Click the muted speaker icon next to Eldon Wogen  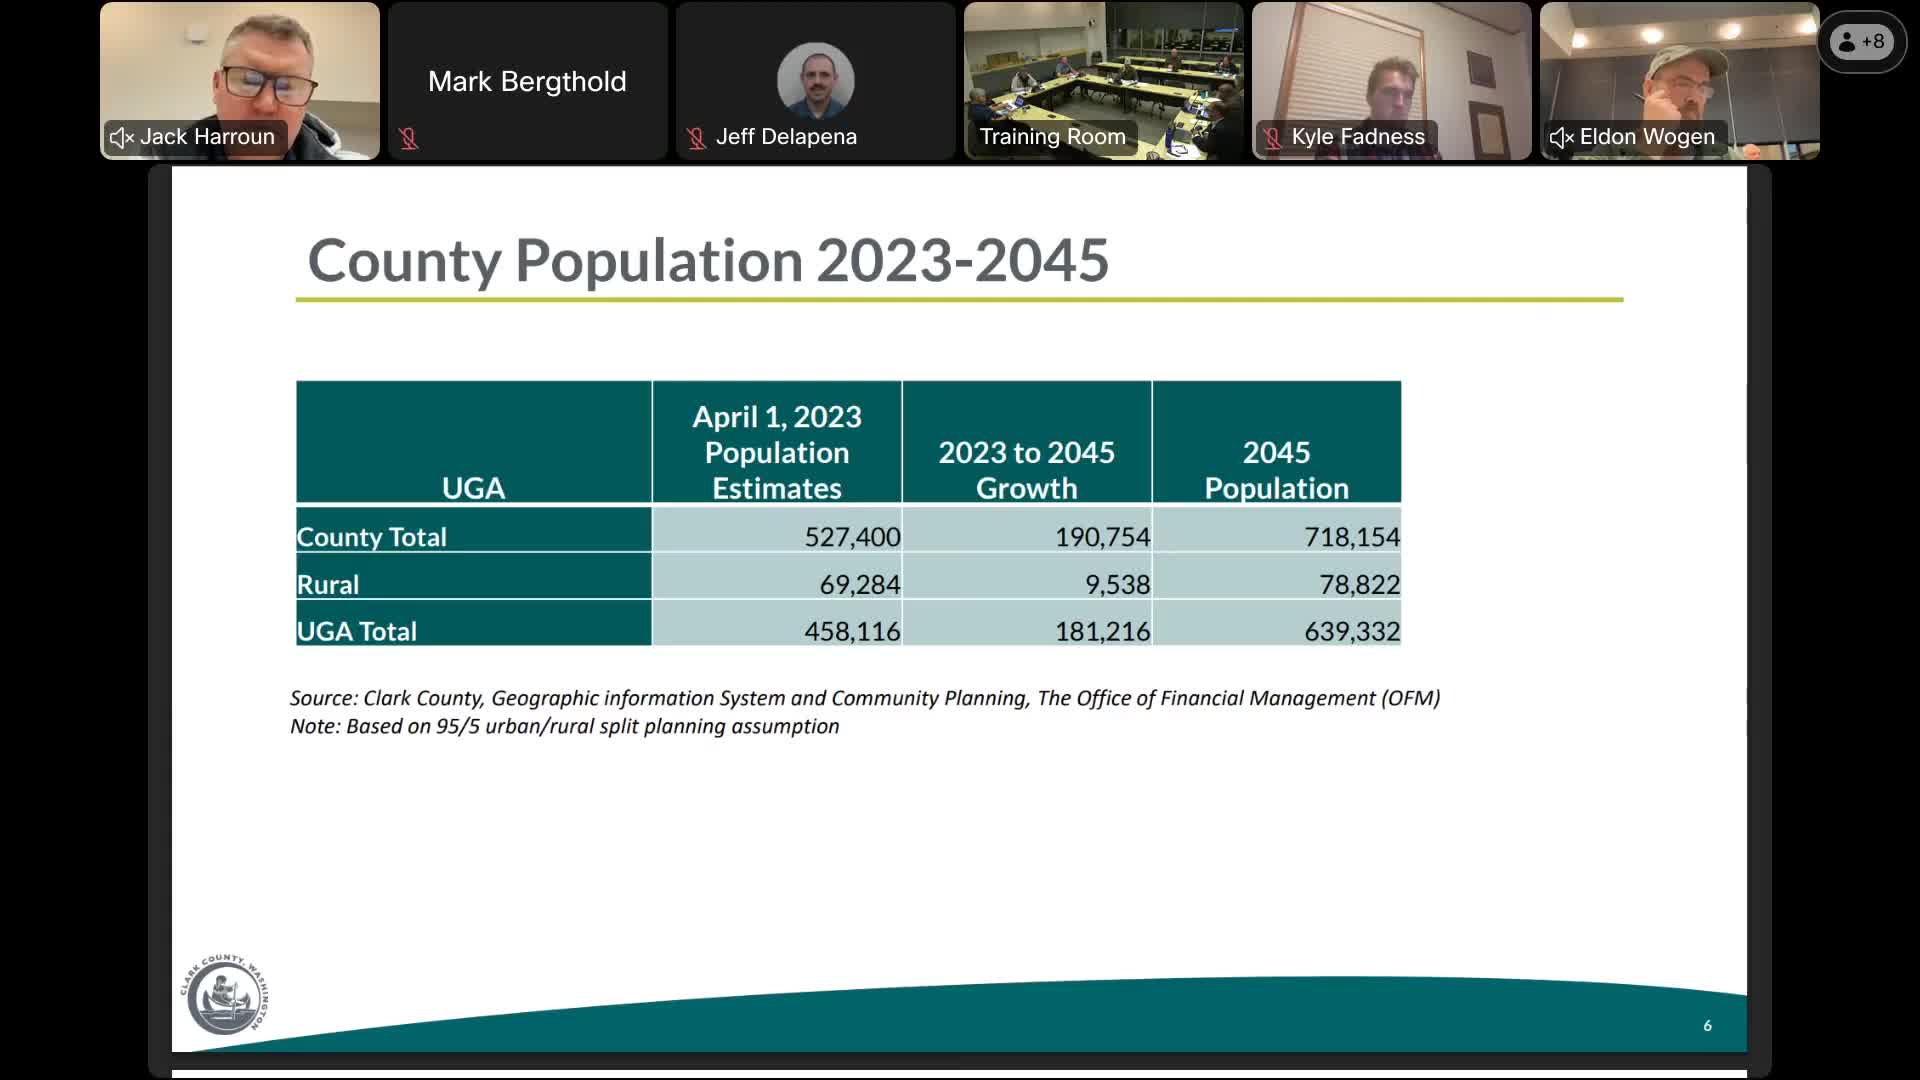(x=1560, y=137)
